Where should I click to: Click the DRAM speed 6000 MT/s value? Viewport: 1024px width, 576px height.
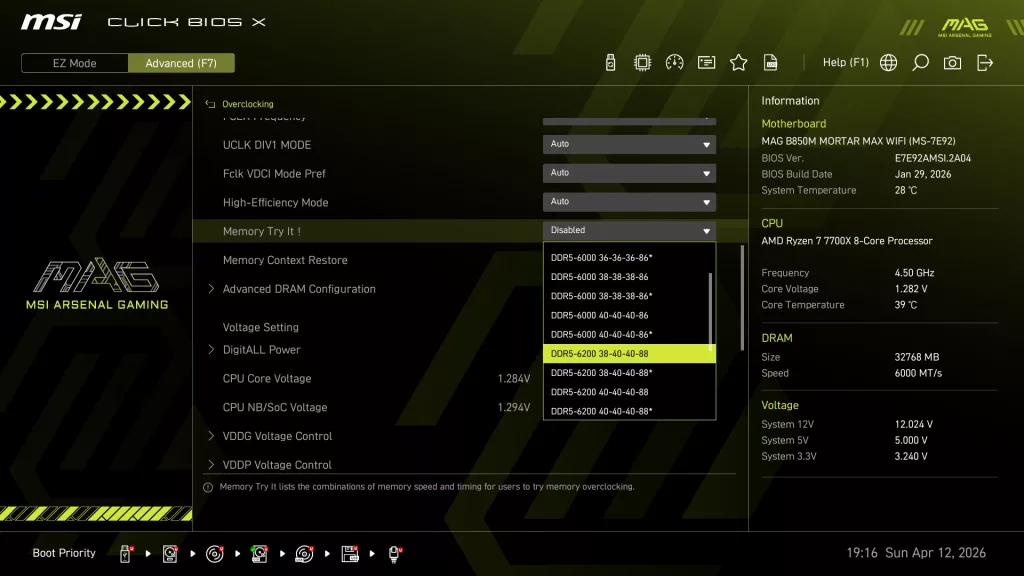(x=918, y=373)
